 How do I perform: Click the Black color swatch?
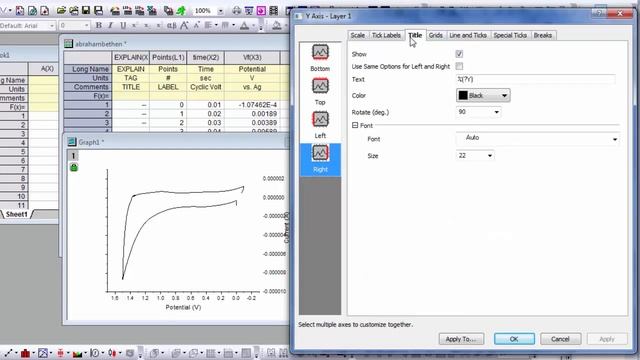click(x=463, y=96)
